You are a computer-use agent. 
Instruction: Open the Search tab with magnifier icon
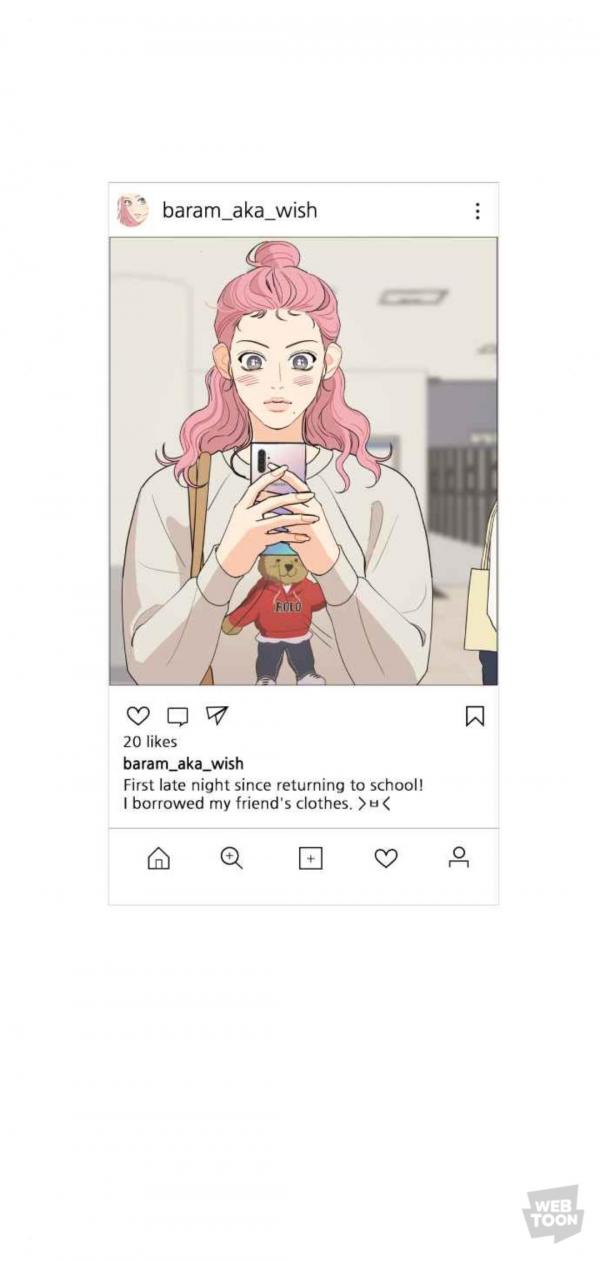click(x=232, y=858)
